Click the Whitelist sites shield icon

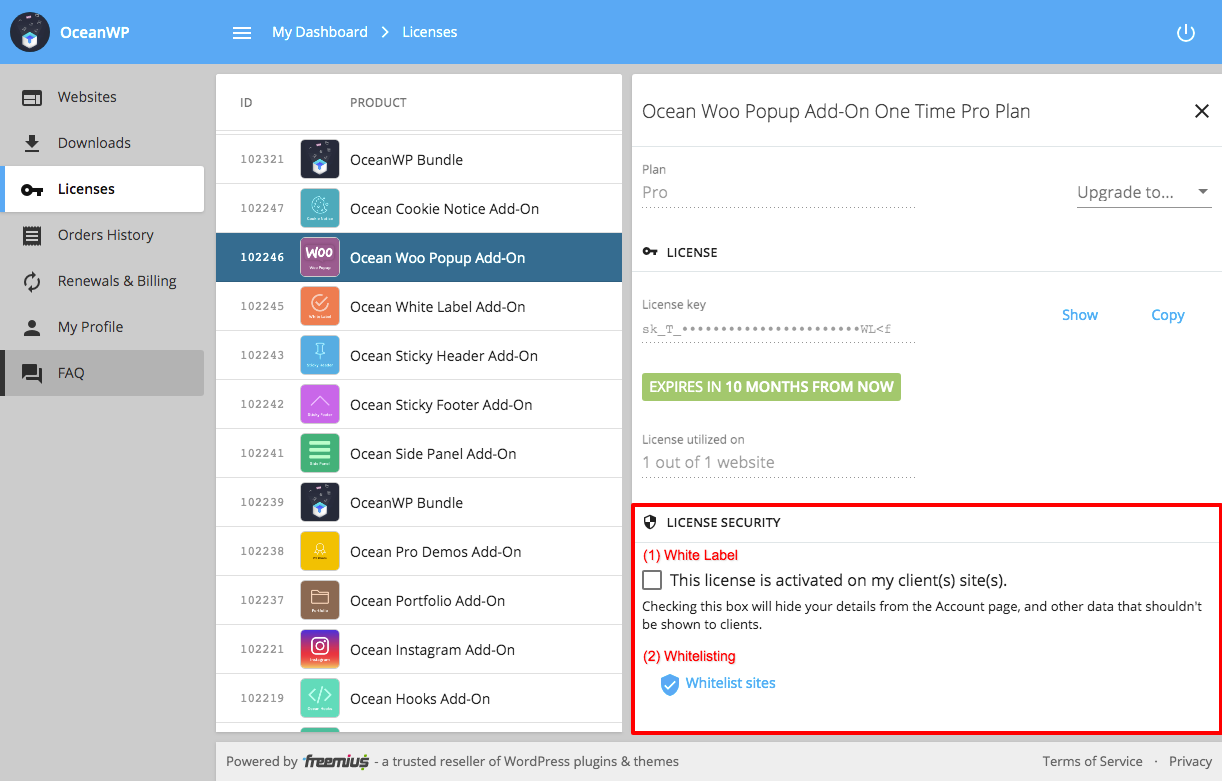pos(670,684)
